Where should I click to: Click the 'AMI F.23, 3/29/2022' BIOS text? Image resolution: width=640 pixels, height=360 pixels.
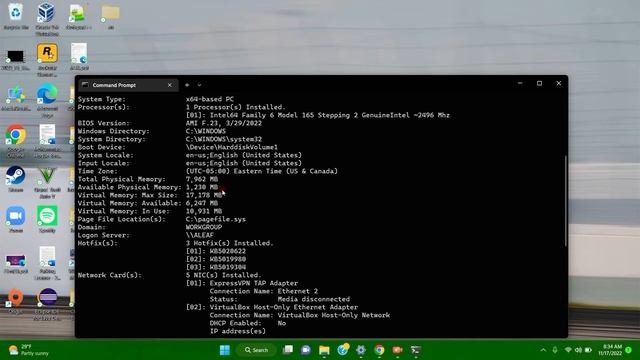(x=224, y=123)
